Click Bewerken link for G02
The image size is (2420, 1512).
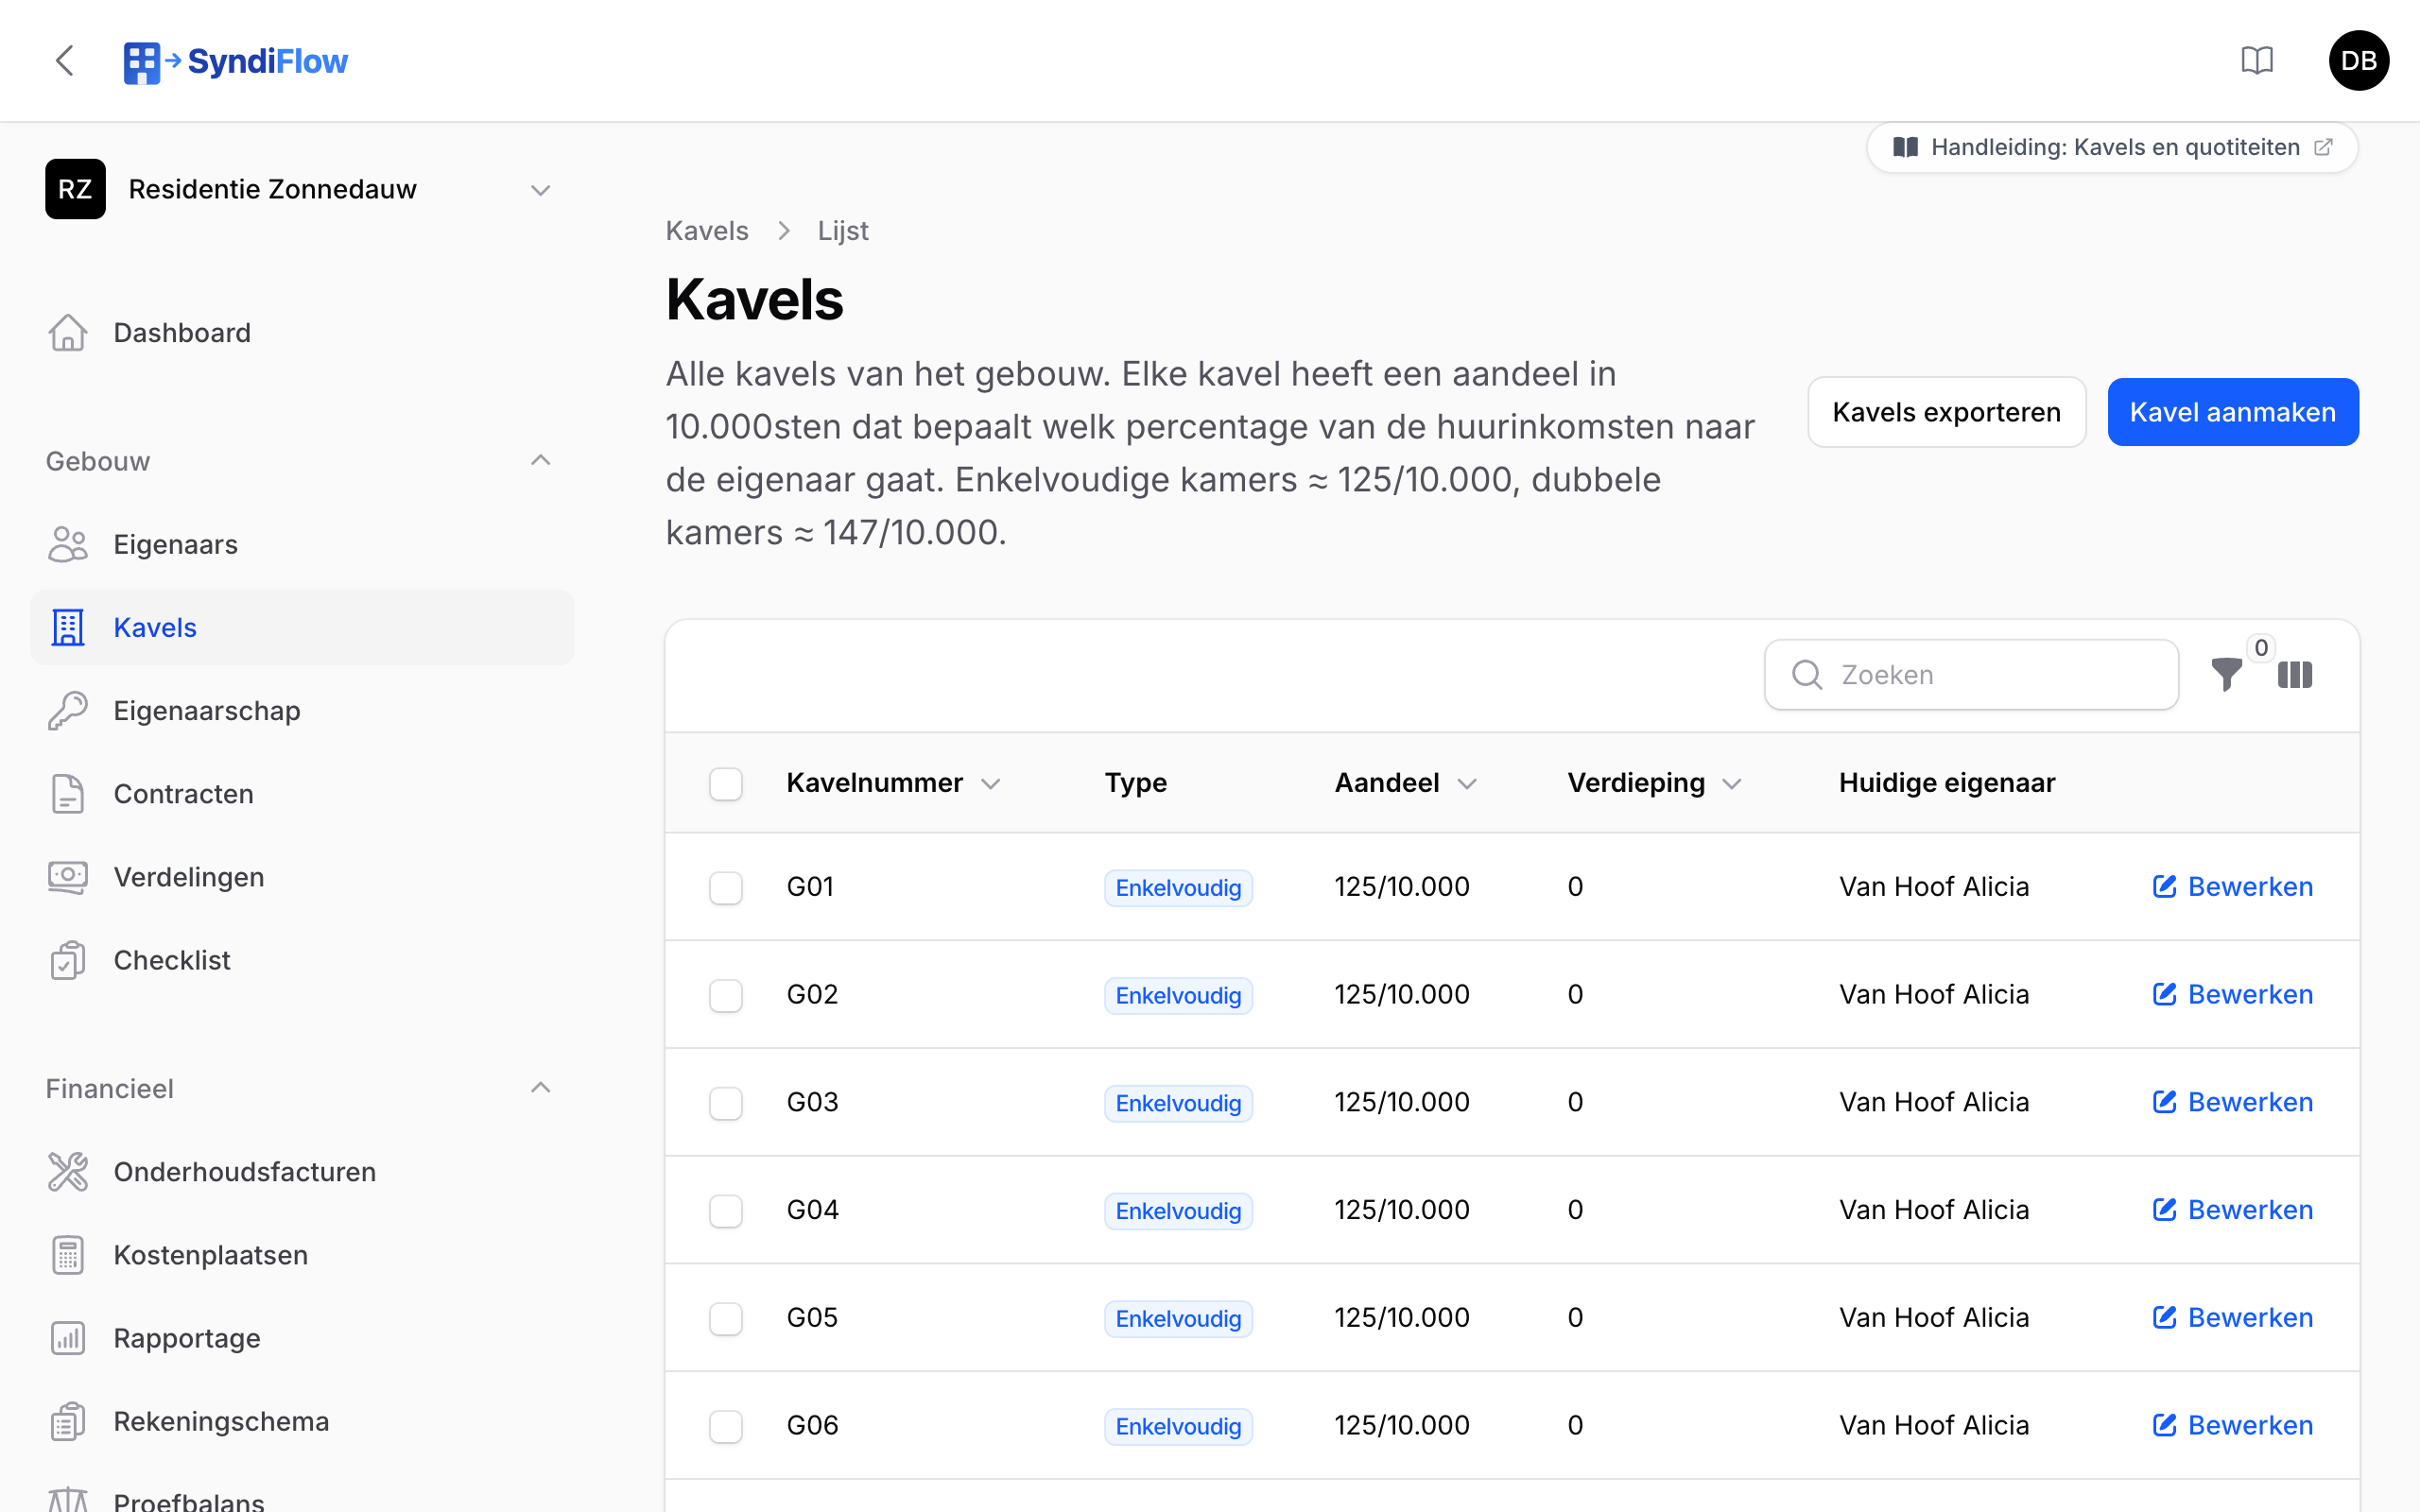(x=2232, y=995)
